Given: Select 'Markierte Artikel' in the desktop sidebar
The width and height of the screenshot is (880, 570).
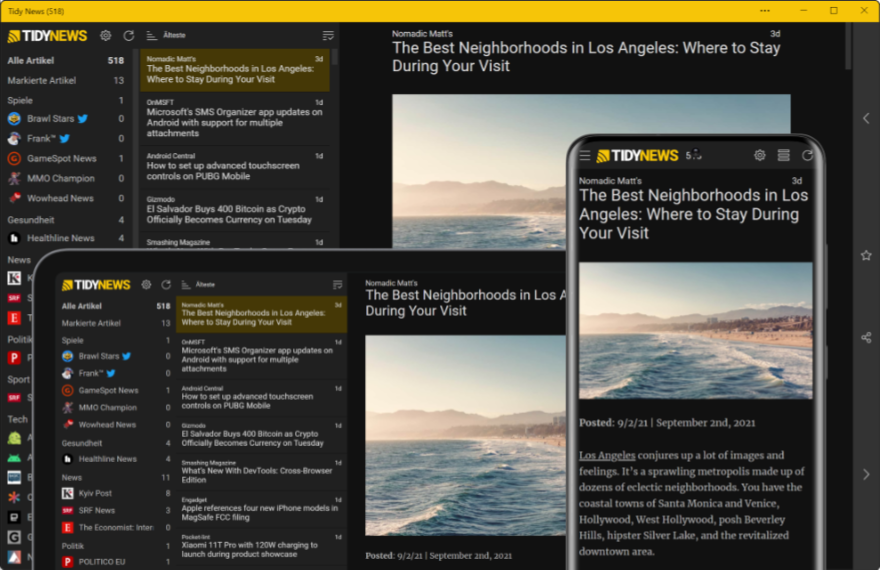Looking at the screenshot, I should (x=42, y=80).
